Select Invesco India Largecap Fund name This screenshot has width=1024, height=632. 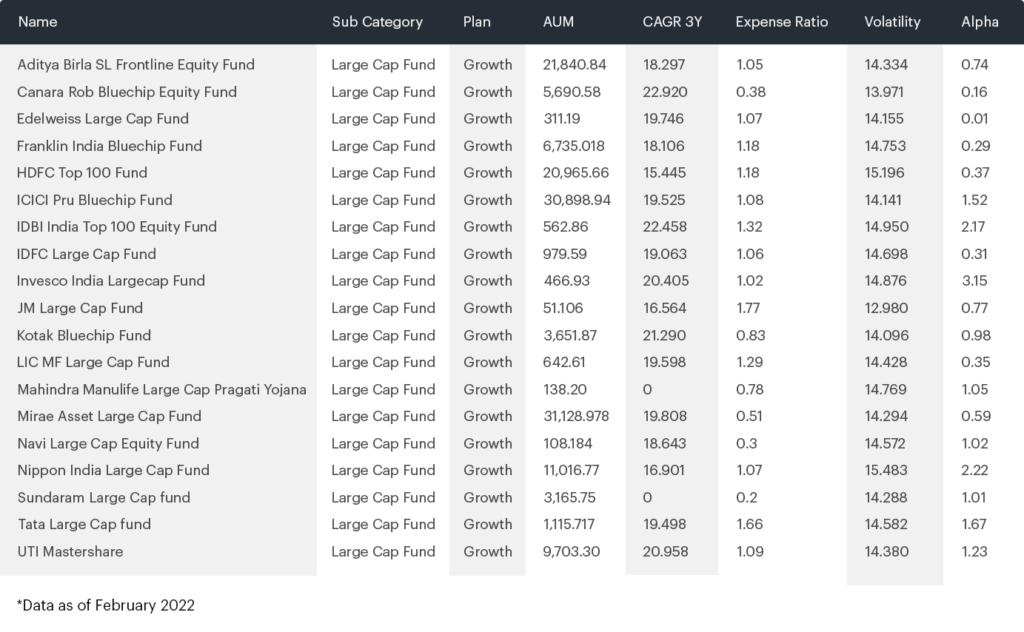click(111, 281)
